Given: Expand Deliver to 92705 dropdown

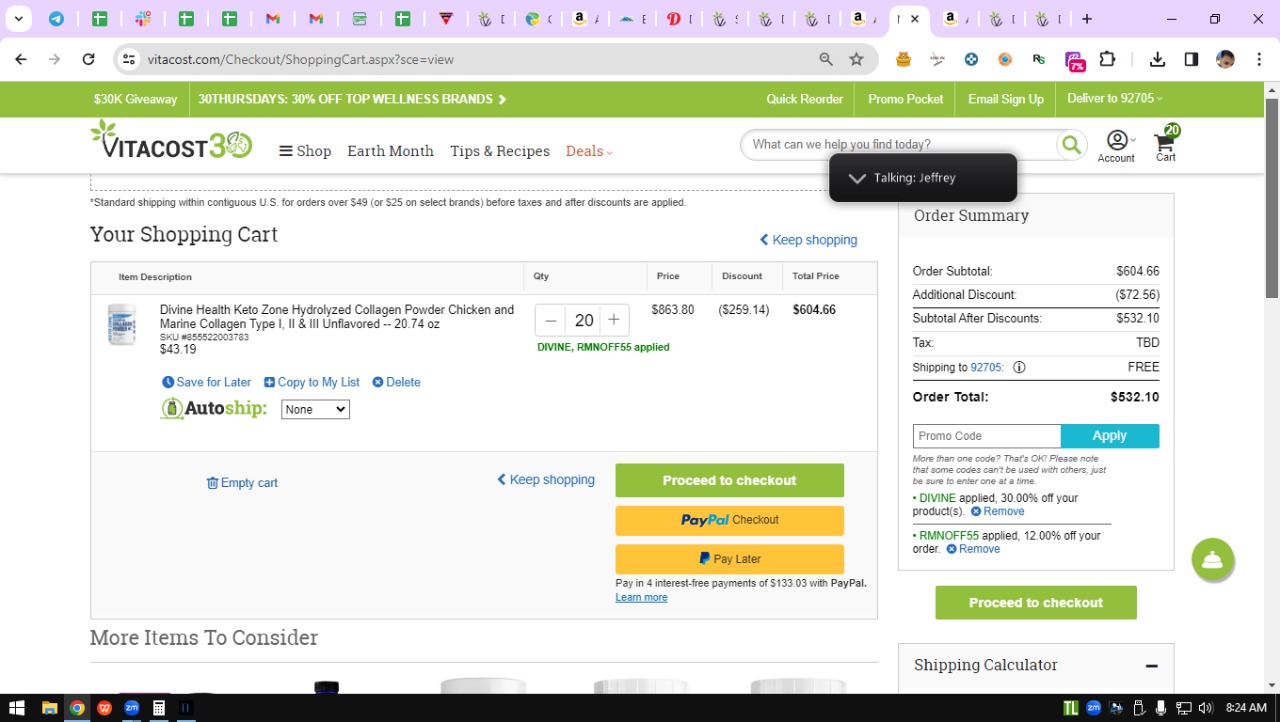Looking at the screenshot, I should [1115, 99].
